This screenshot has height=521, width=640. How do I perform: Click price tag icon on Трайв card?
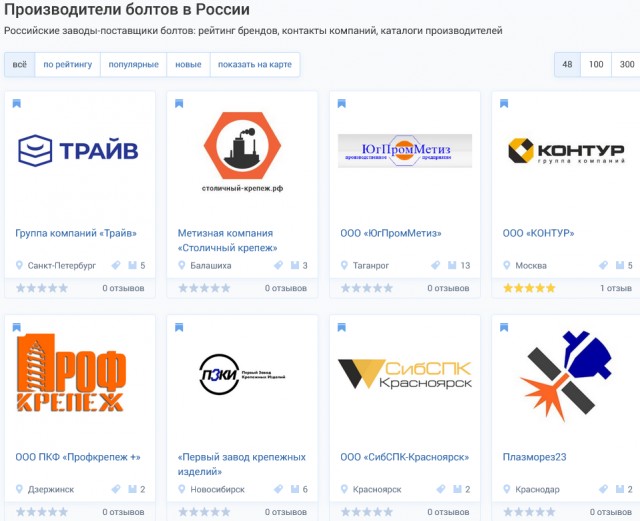tap(116, 265)
